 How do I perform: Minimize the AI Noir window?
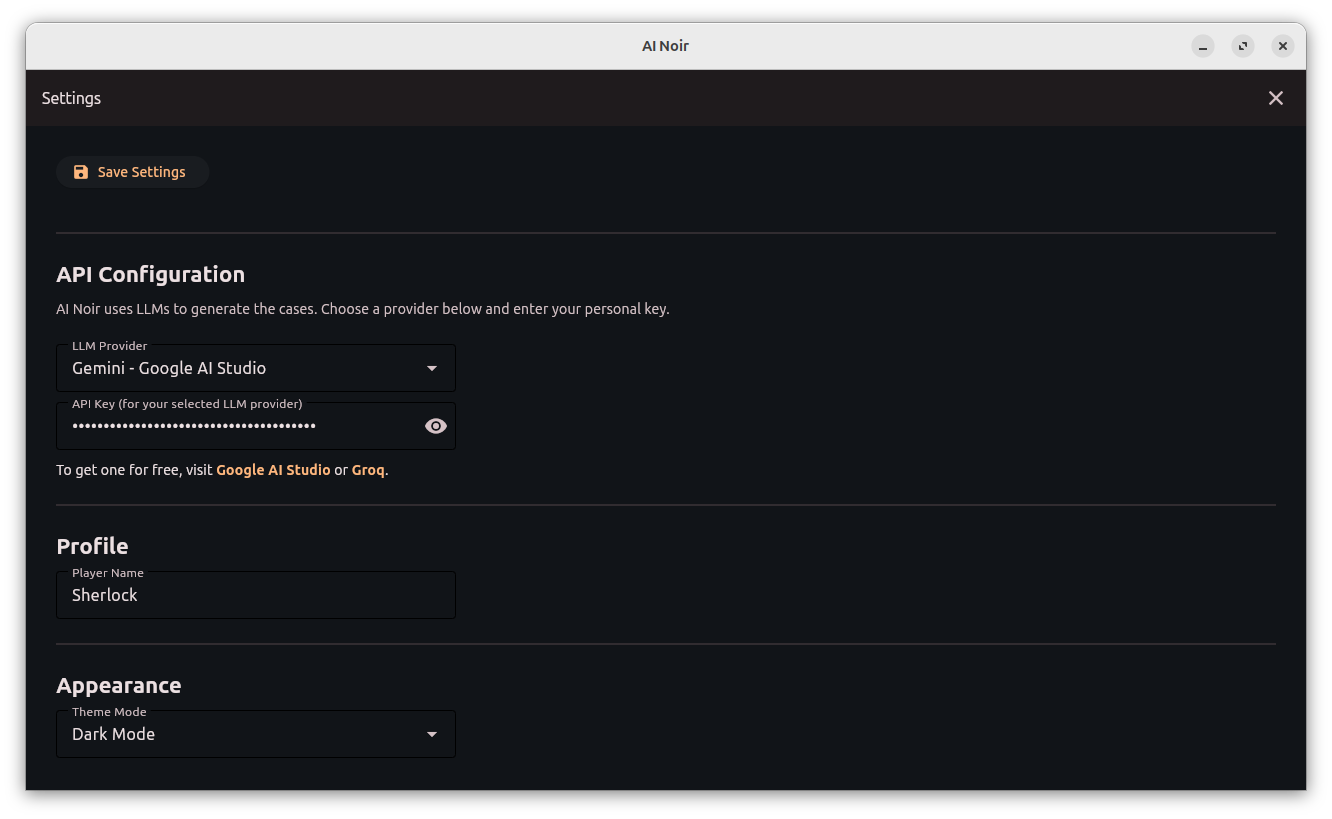(x=1203, y=46)
